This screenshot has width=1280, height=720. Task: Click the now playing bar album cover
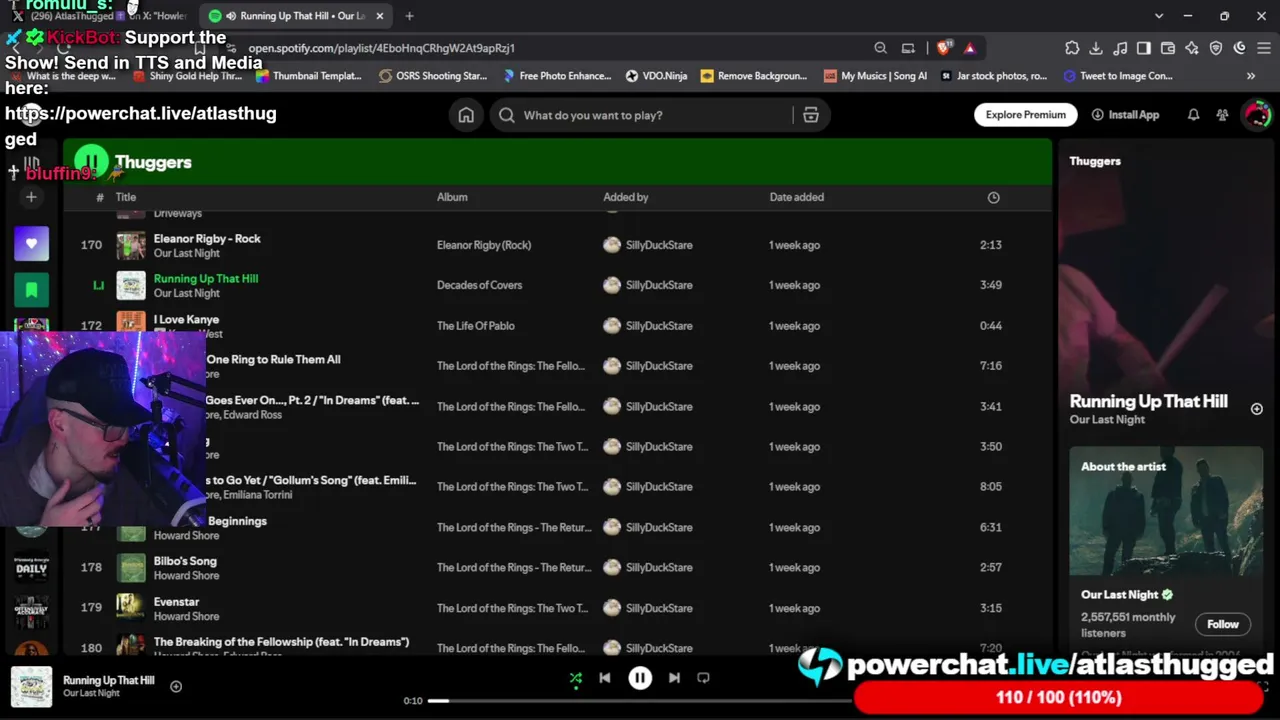coord(31,687)
